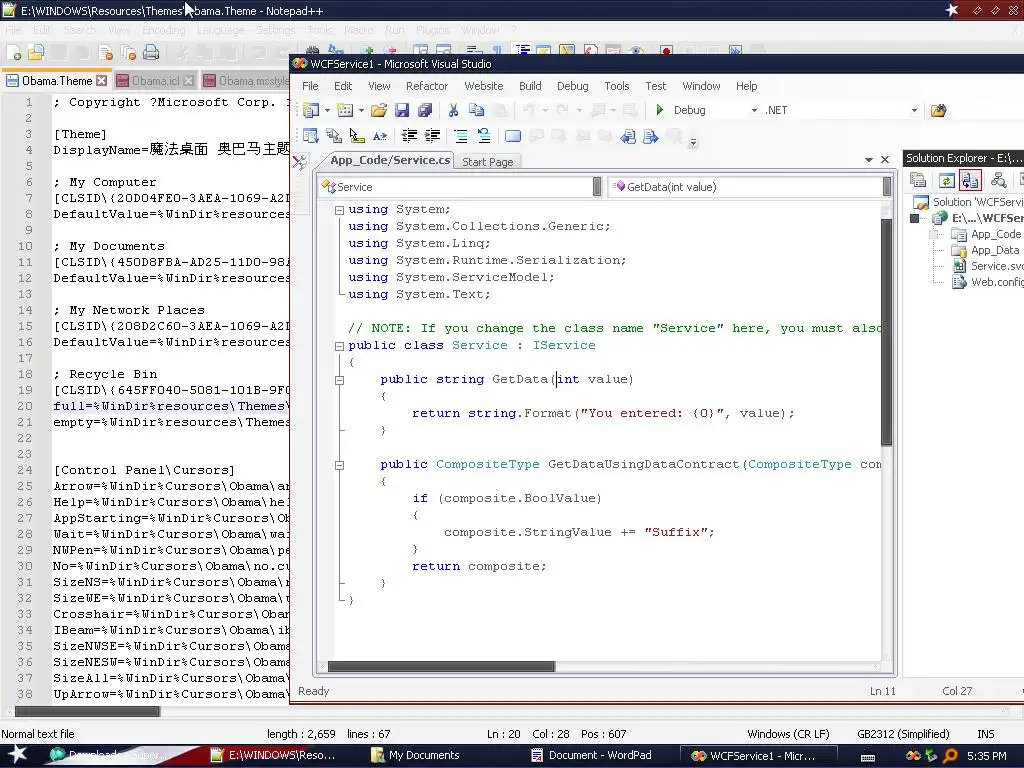Click Notepad++ New file icon
Image resolution: width=1024 pixels, height=768 pixels.
[x=14, y=53]
